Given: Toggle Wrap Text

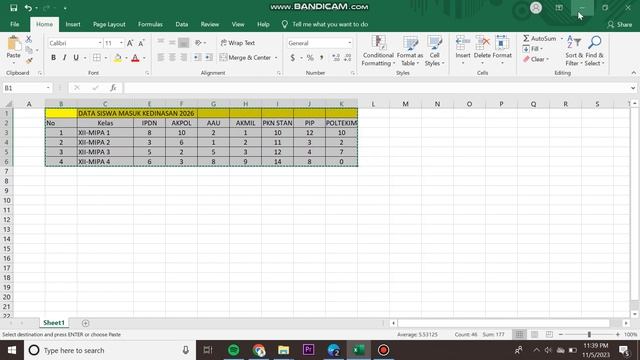Looking at the screenshot, I should (238, 43).
